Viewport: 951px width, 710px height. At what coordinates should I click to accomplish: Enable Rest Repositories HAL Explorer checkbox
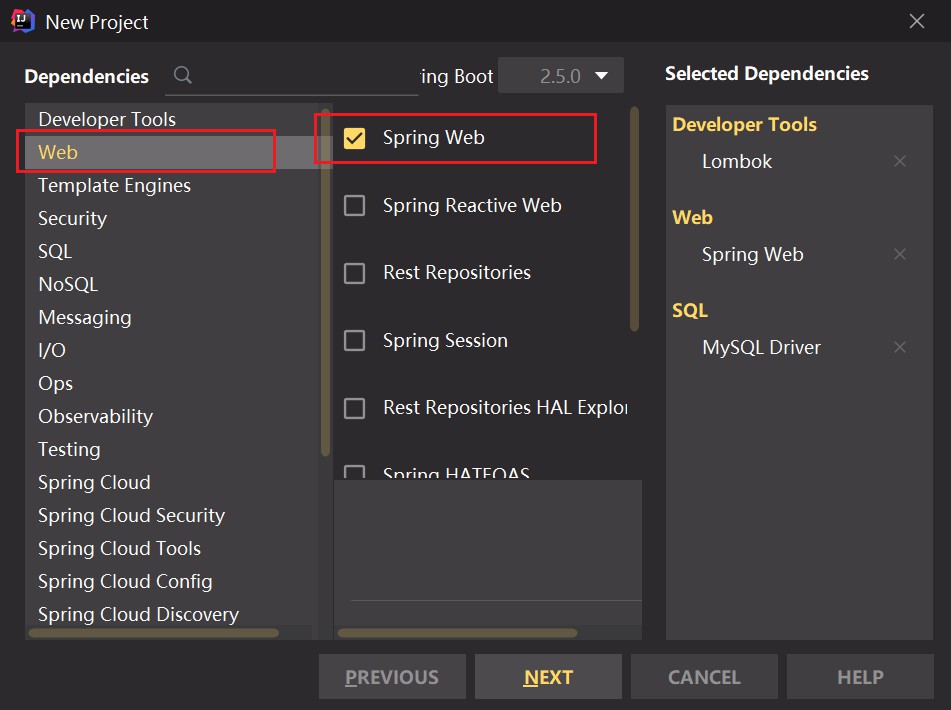click(355, 408)
